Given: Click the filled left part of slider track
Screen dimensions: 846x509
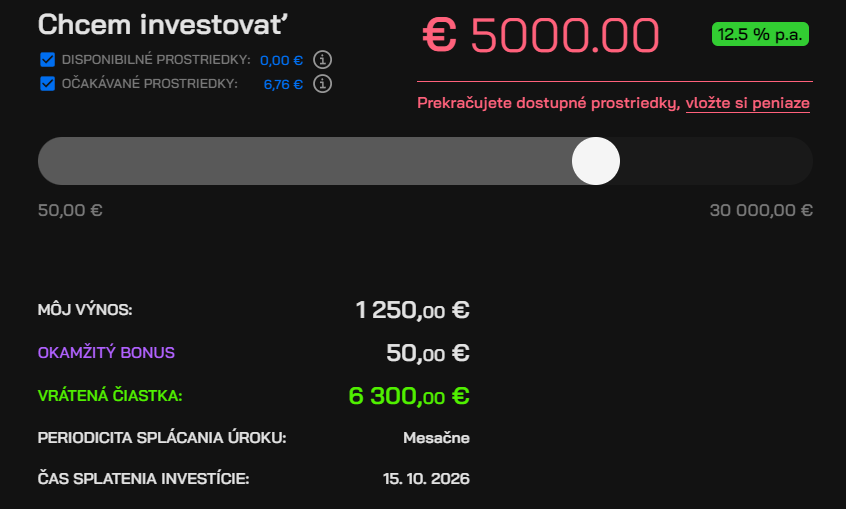Looking at the screenshot, I should click(305, 161).
